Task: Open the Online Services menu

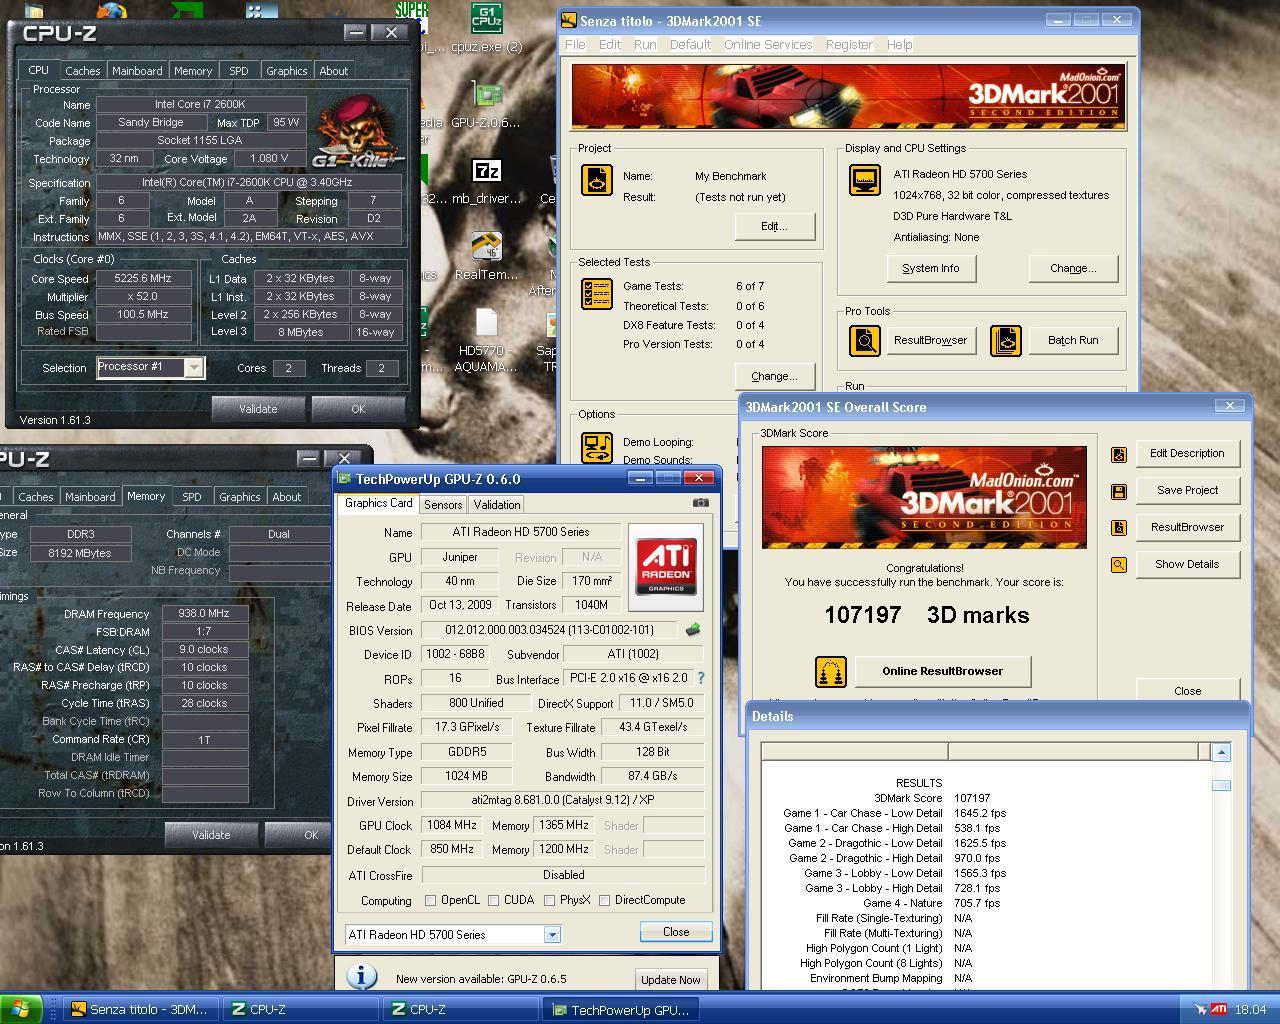Action: pos(768,44)
